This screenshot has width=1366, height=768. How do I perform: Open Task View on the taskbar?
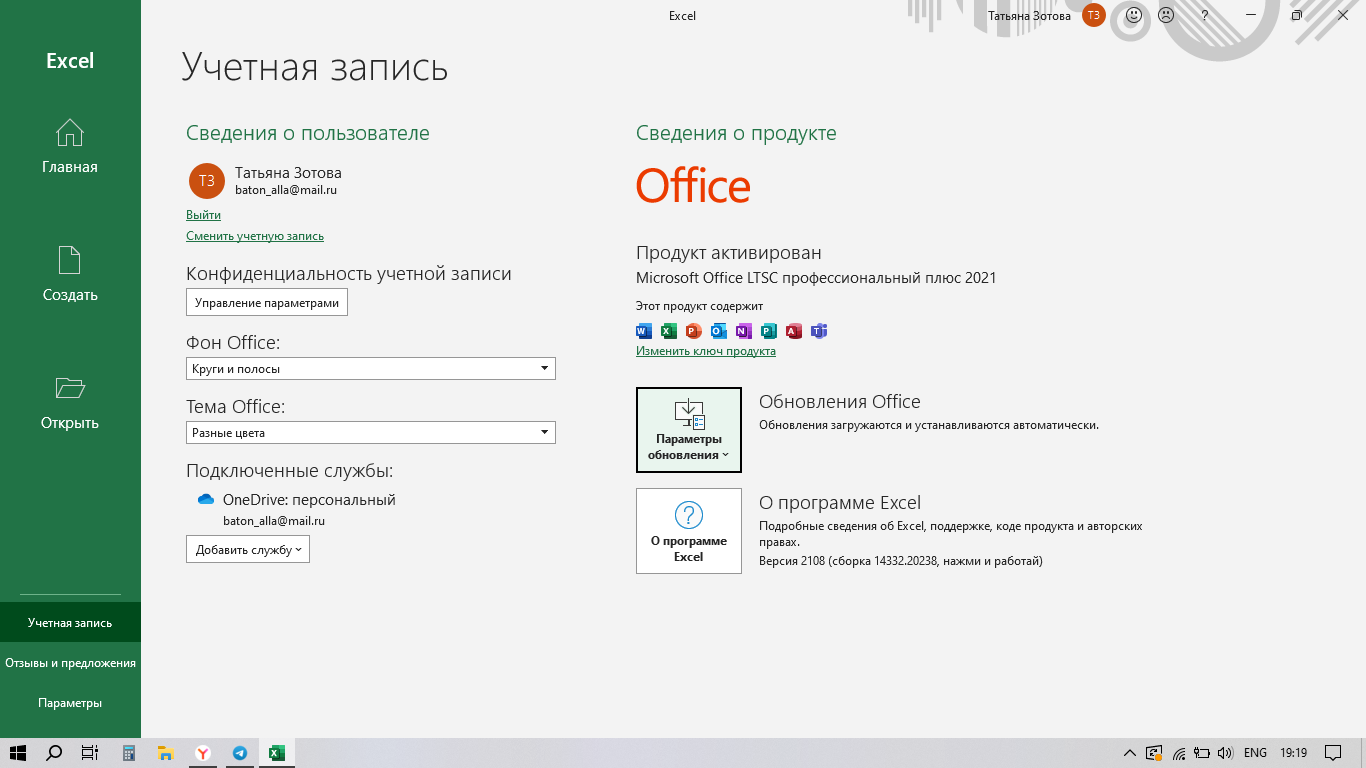(90, 753)
